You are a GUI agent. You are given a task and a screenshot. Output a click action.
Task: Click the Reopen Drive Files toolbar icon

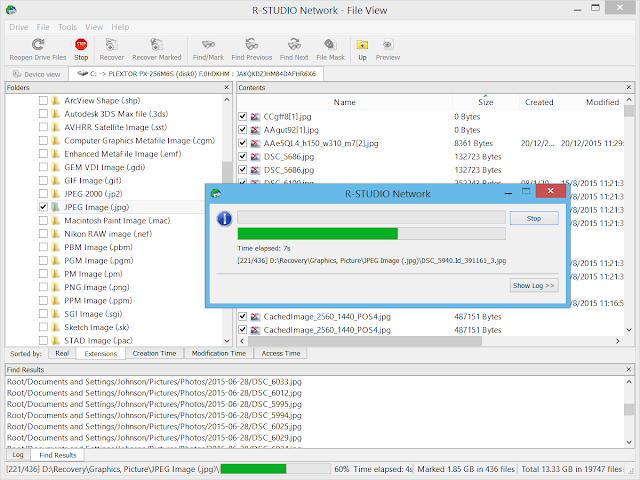[x=38, y=44]
